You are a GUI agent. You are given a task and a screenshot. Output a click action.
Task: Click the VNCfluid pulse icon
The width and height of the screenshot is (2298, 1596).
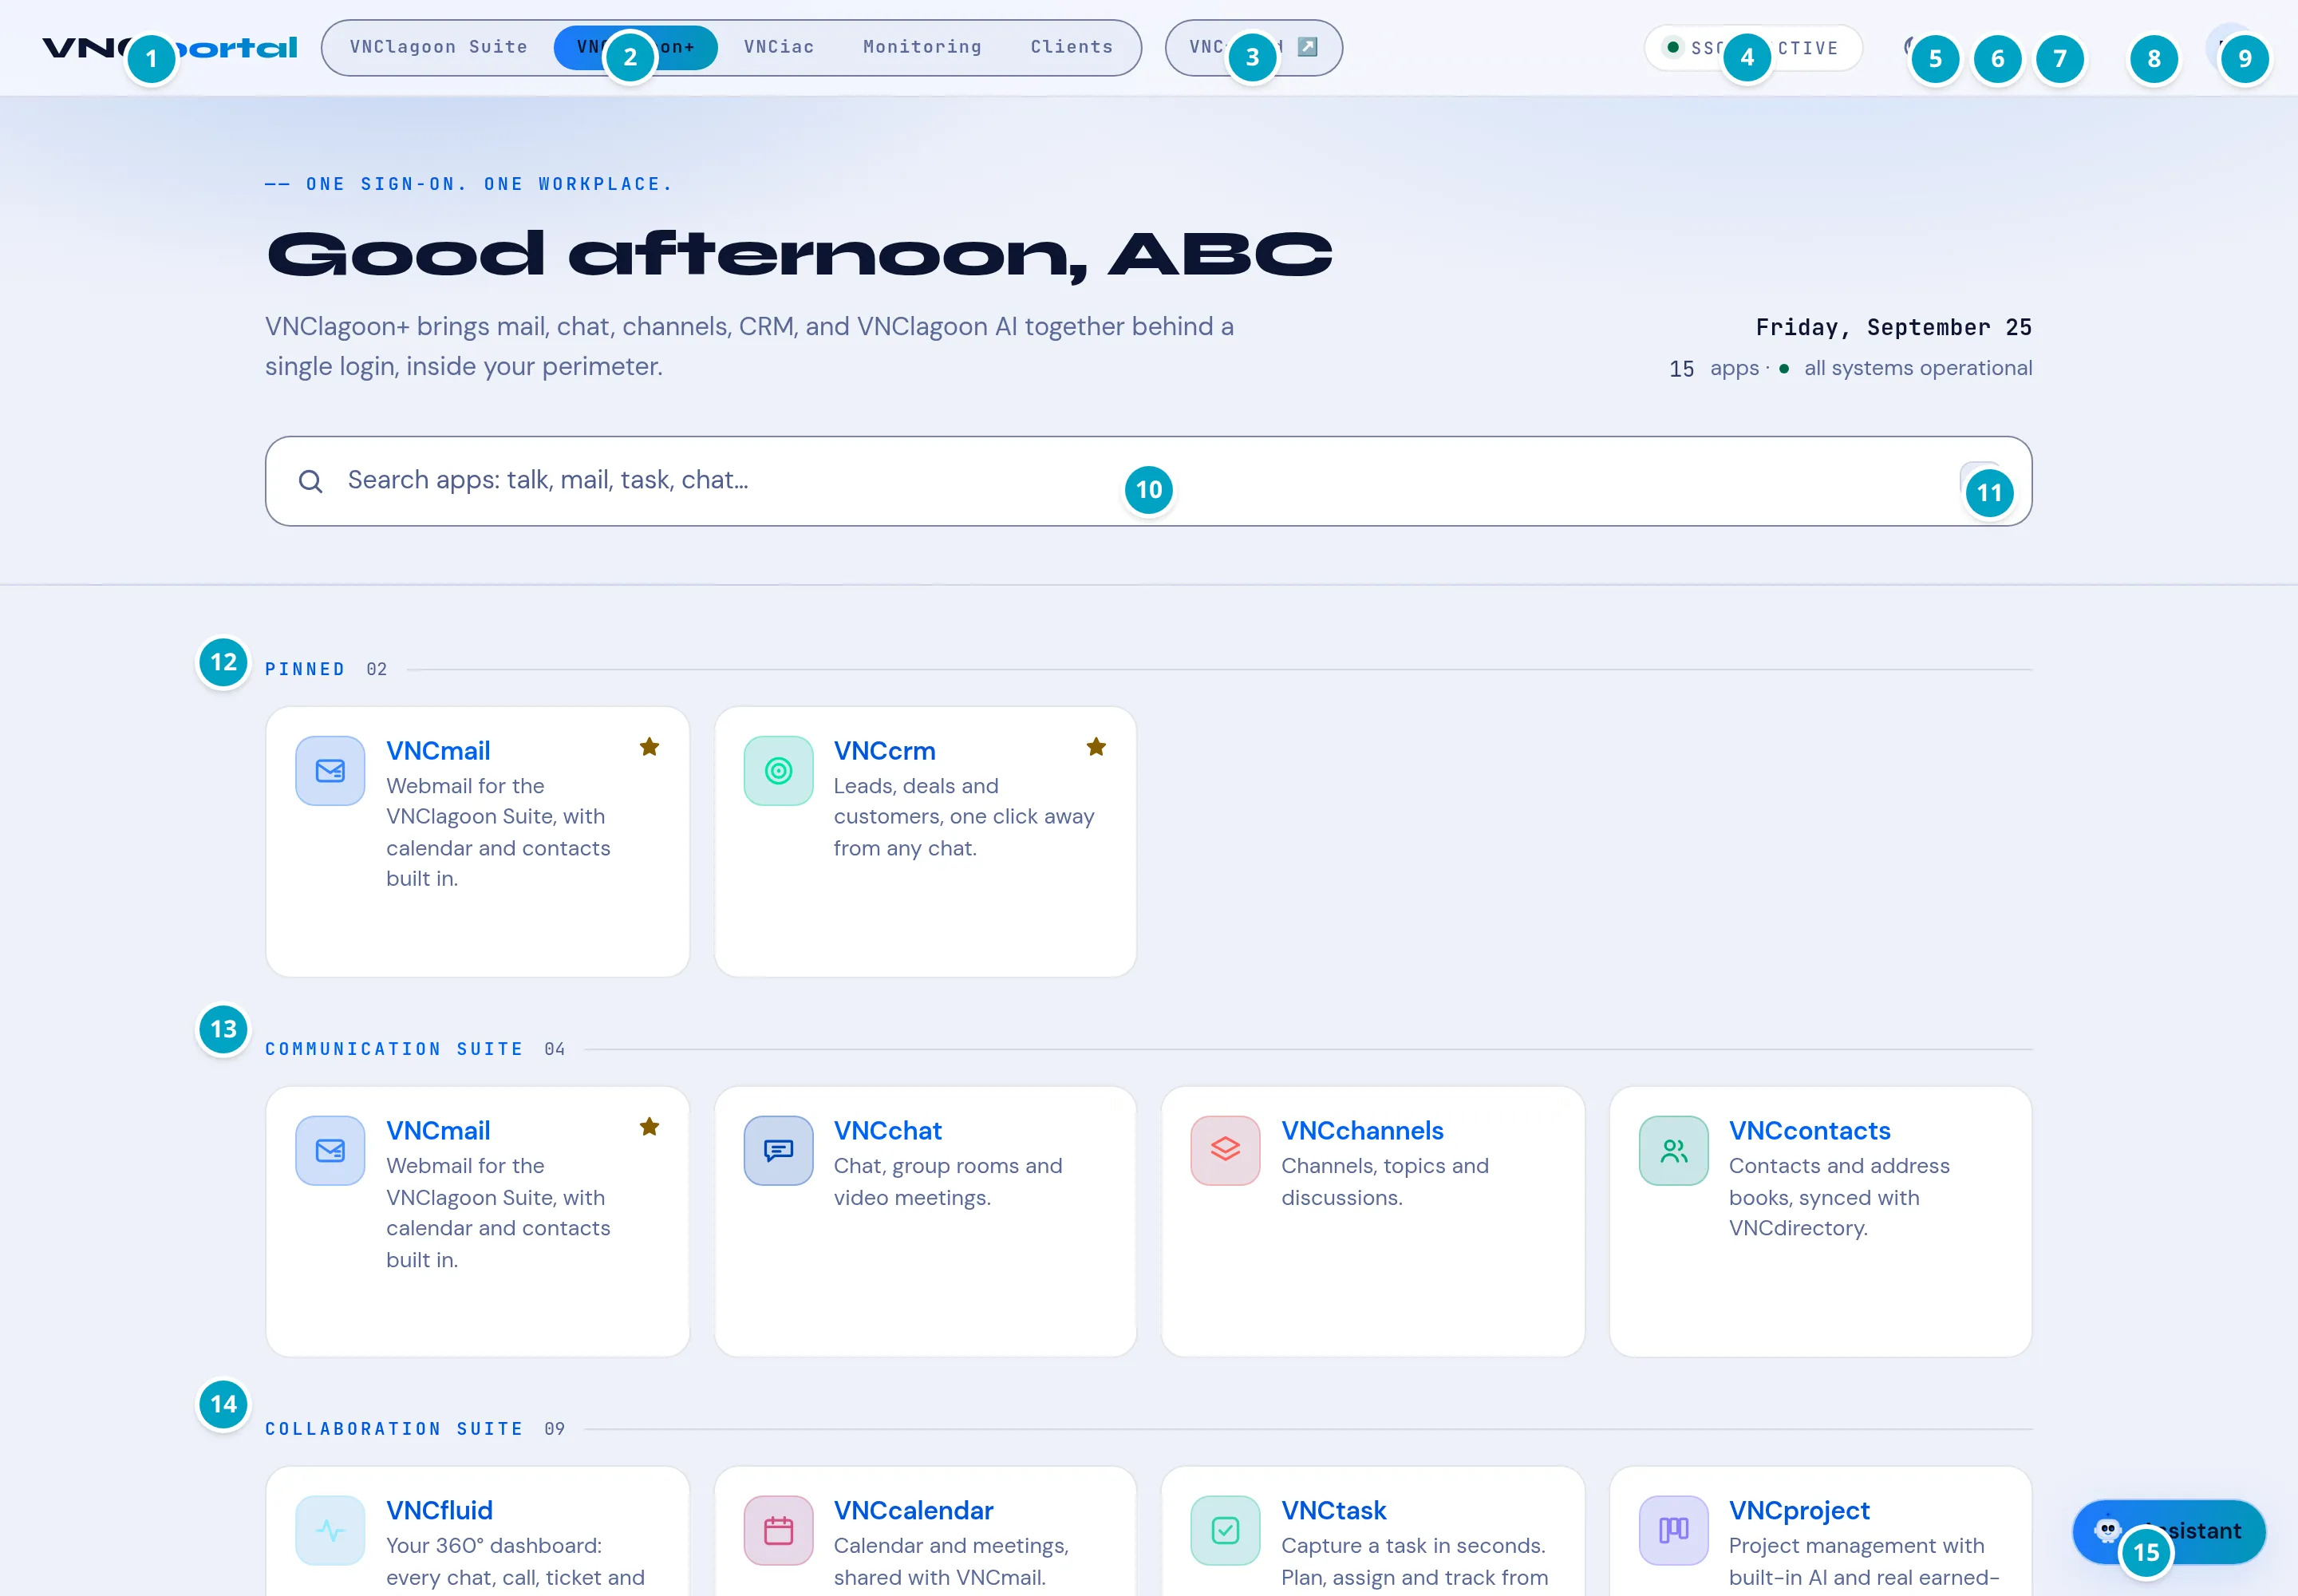tap(330, 1531)
